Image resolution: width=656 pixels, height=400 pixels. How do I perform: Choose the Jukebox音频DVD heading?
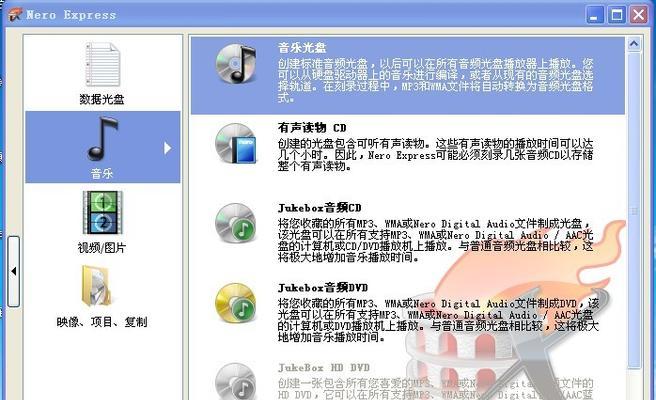323,287
